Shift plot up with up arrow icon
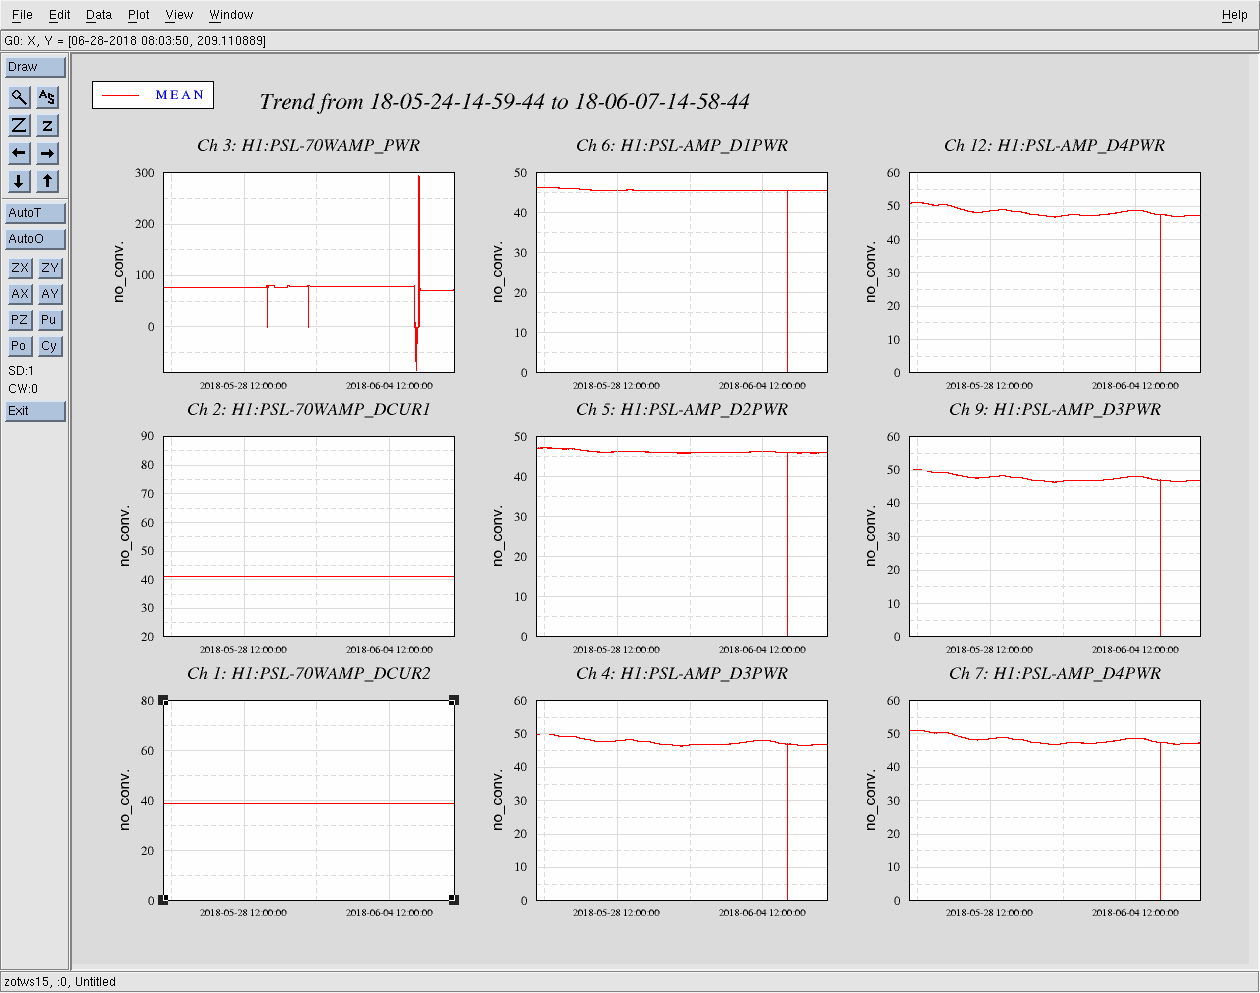Viewport: 1260px width, 993px height. pos(48,181)
